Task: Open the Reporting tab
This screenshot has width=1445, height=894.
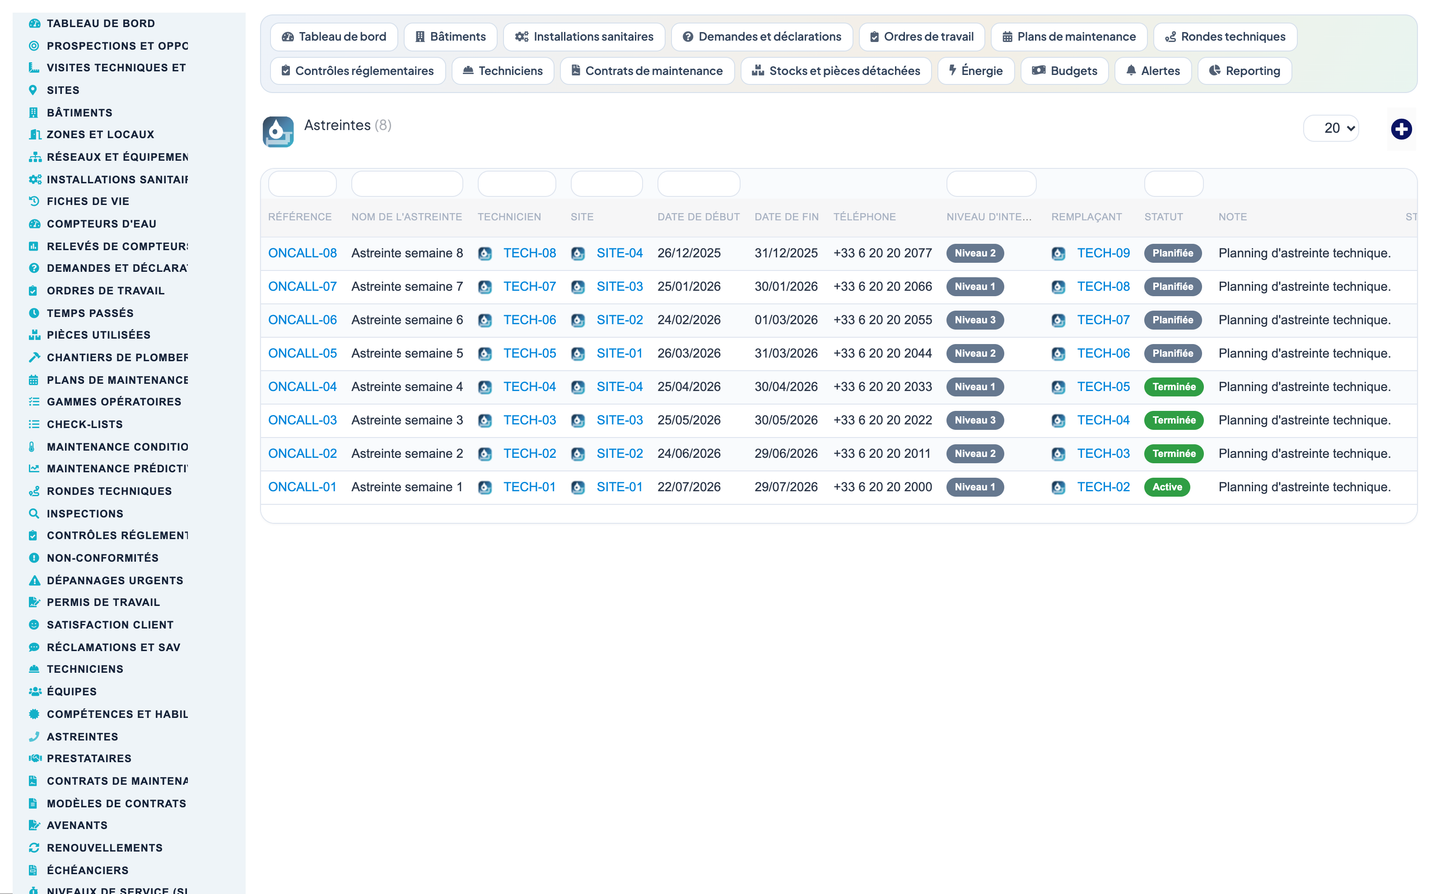Action: point(1244,71)
